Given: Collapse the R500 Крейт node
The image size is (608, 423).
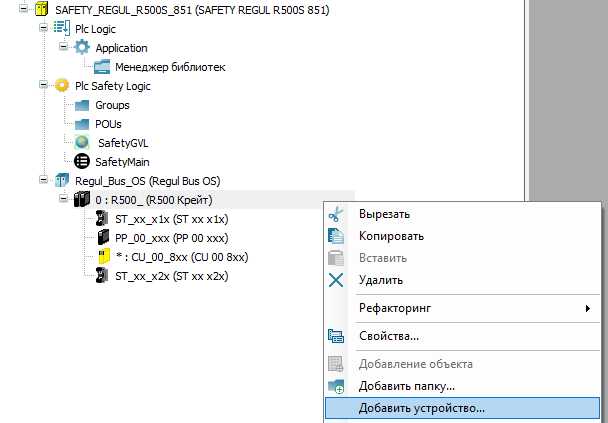Looking at the screenshot, I should click(63, 200).
